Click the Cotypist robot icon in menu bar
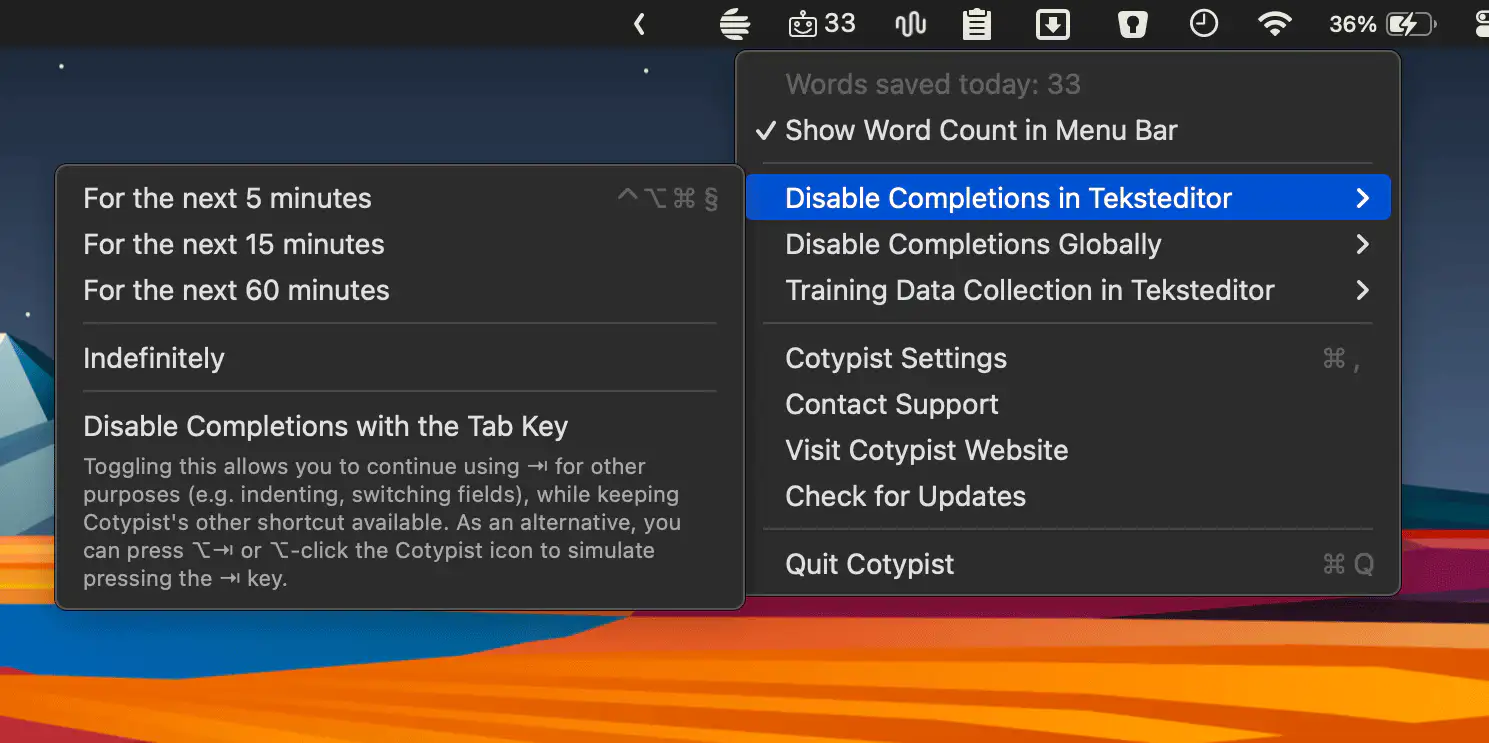Image resolution: width=1489 pixels, height=743 pixels. [803, 24]
